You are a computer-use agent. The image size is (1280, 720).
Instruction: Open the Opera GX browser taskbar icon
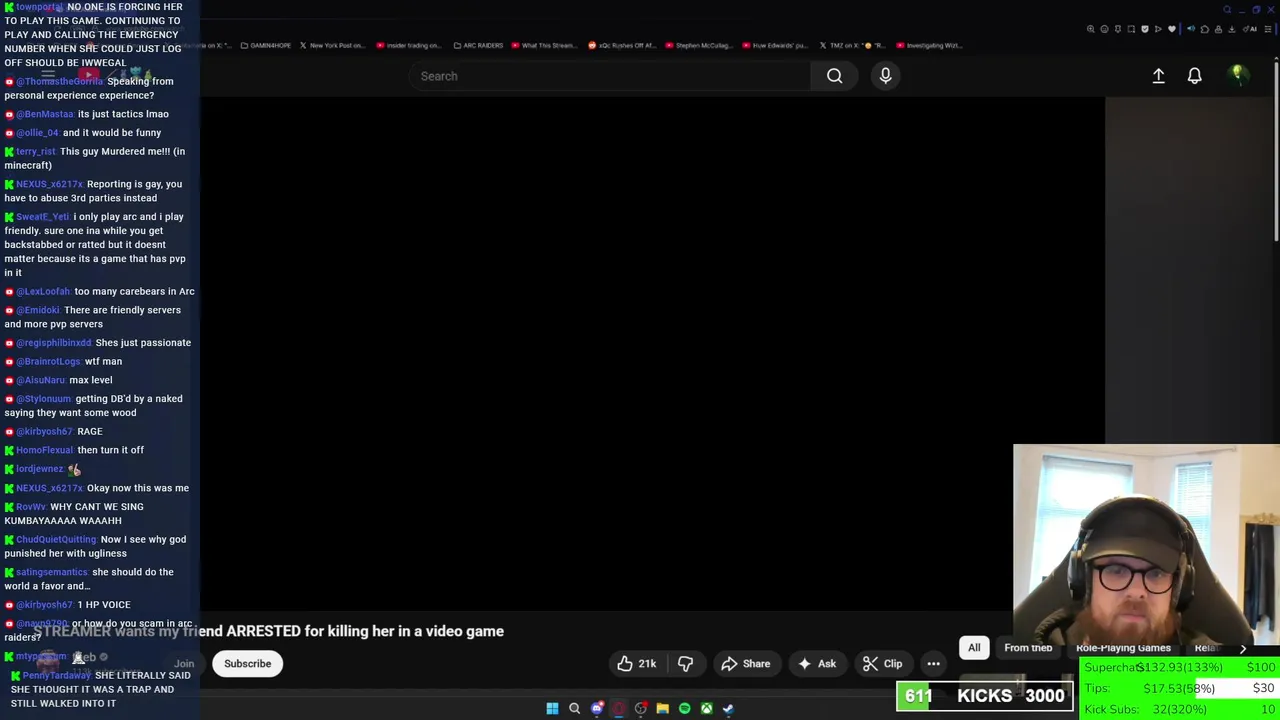tap(618, 709)
